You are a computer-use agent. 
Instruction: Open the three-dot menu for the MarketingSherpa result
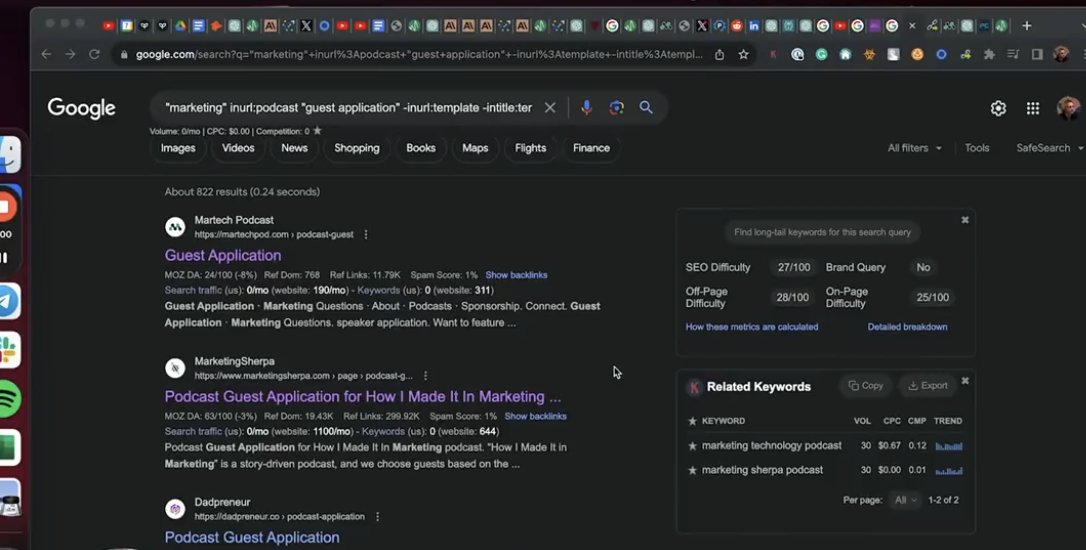425,376
